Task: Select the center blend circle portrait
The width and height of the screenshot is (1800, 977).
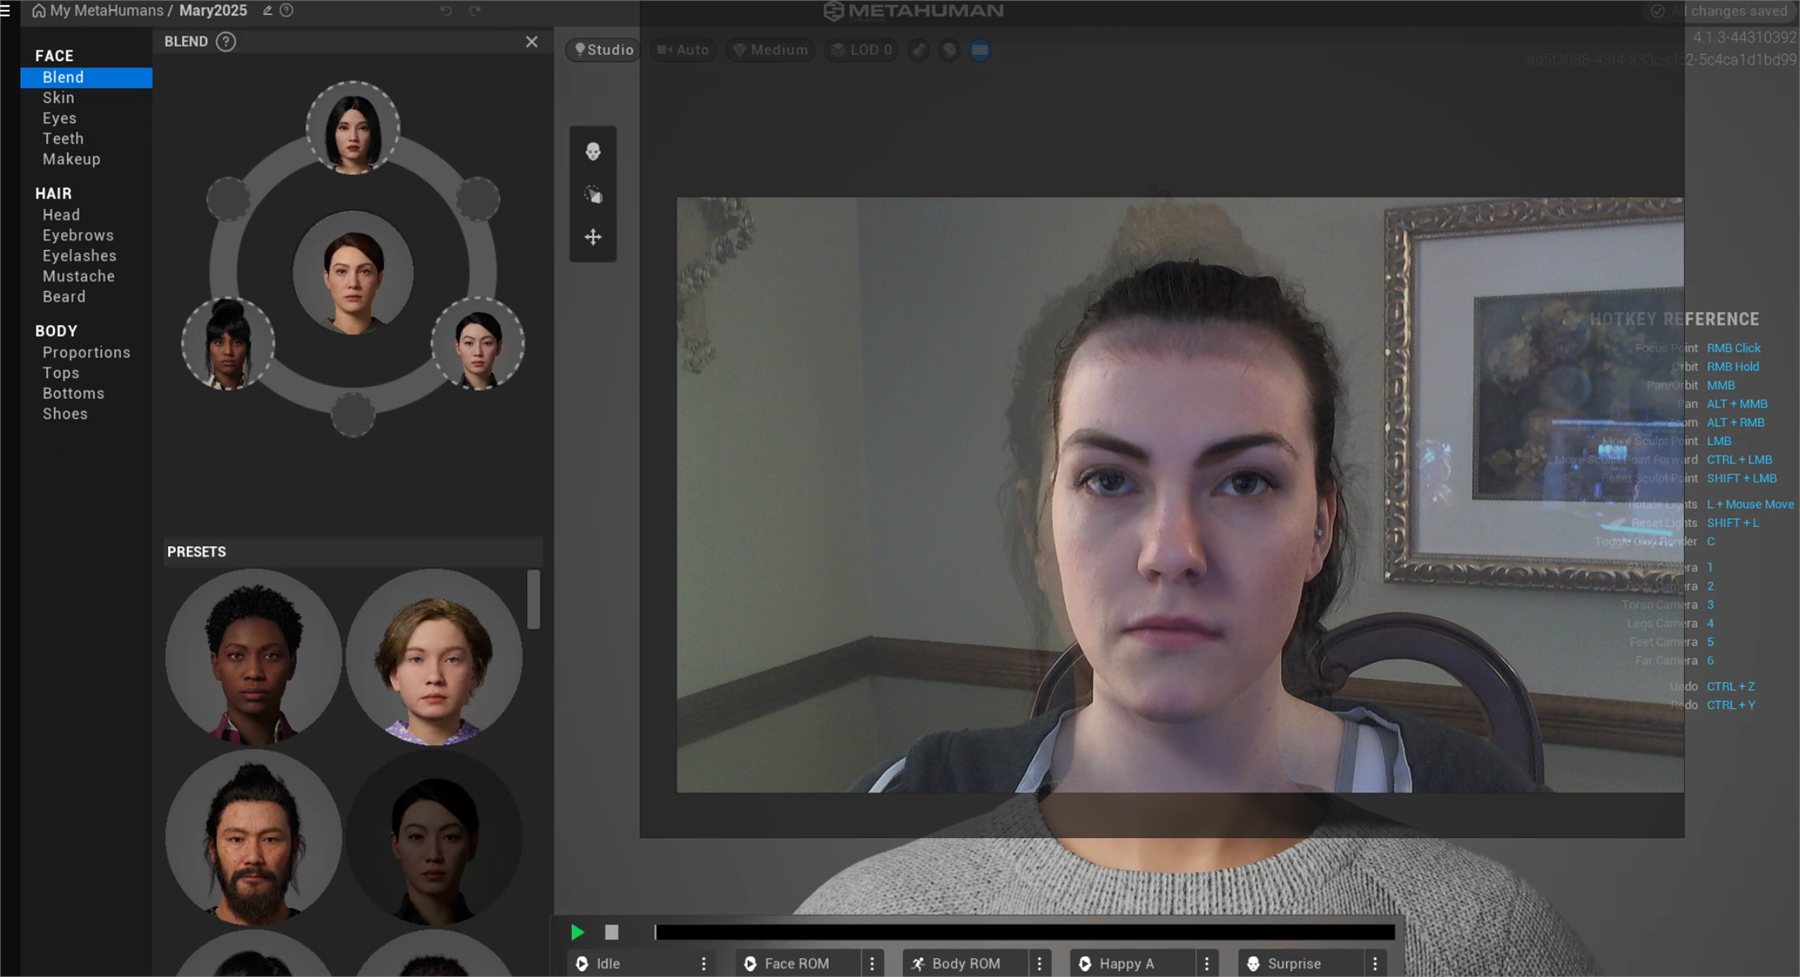Action: tap(353, 272)
